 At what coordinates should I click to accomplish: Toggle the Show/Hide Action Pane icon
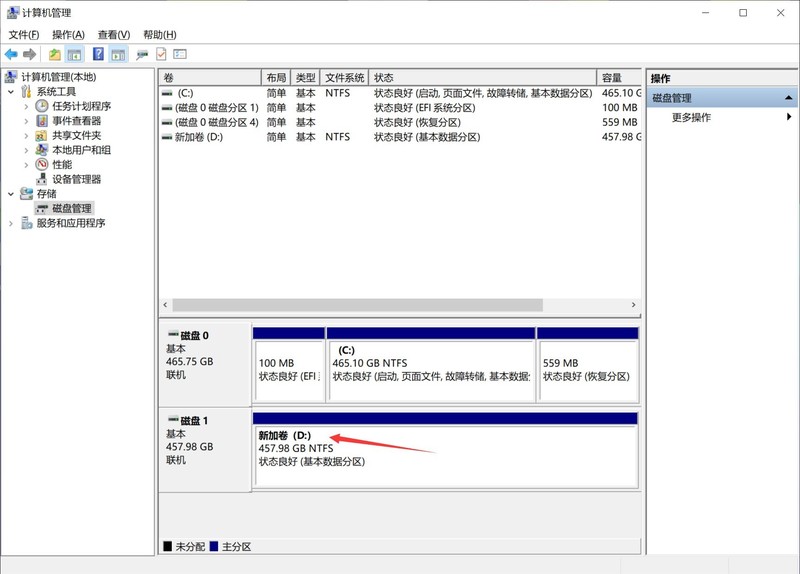click(118, 54)
